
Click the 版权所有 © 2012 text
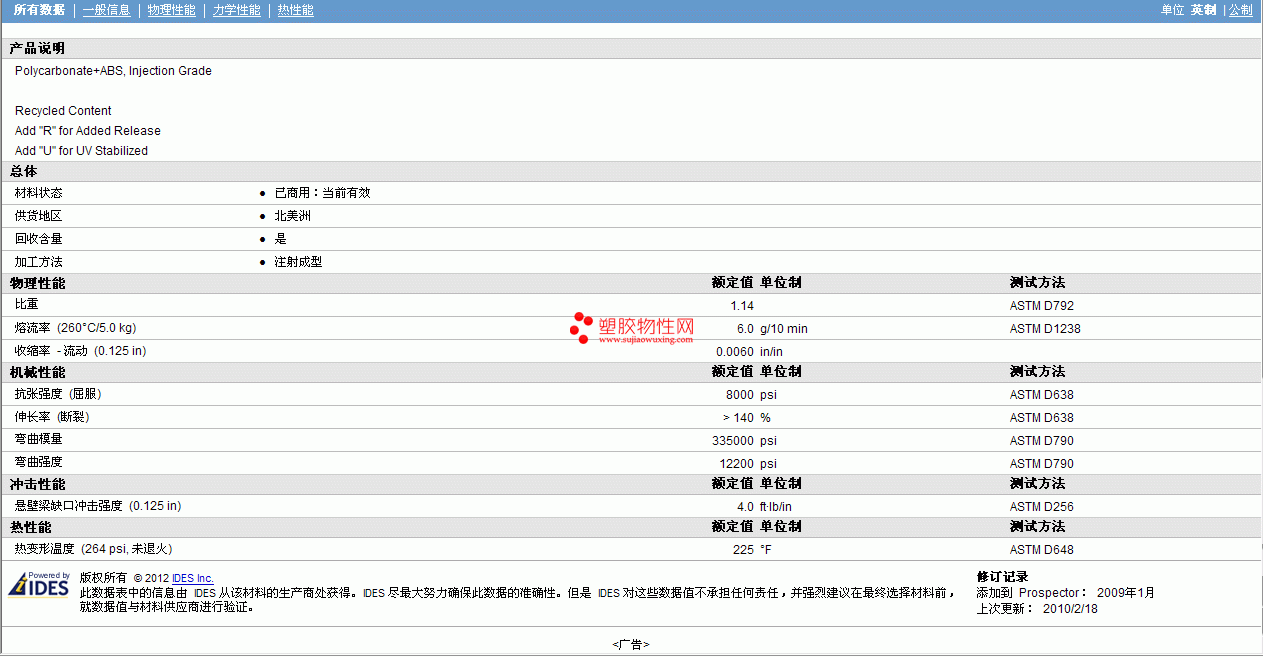tap(124, 578)
